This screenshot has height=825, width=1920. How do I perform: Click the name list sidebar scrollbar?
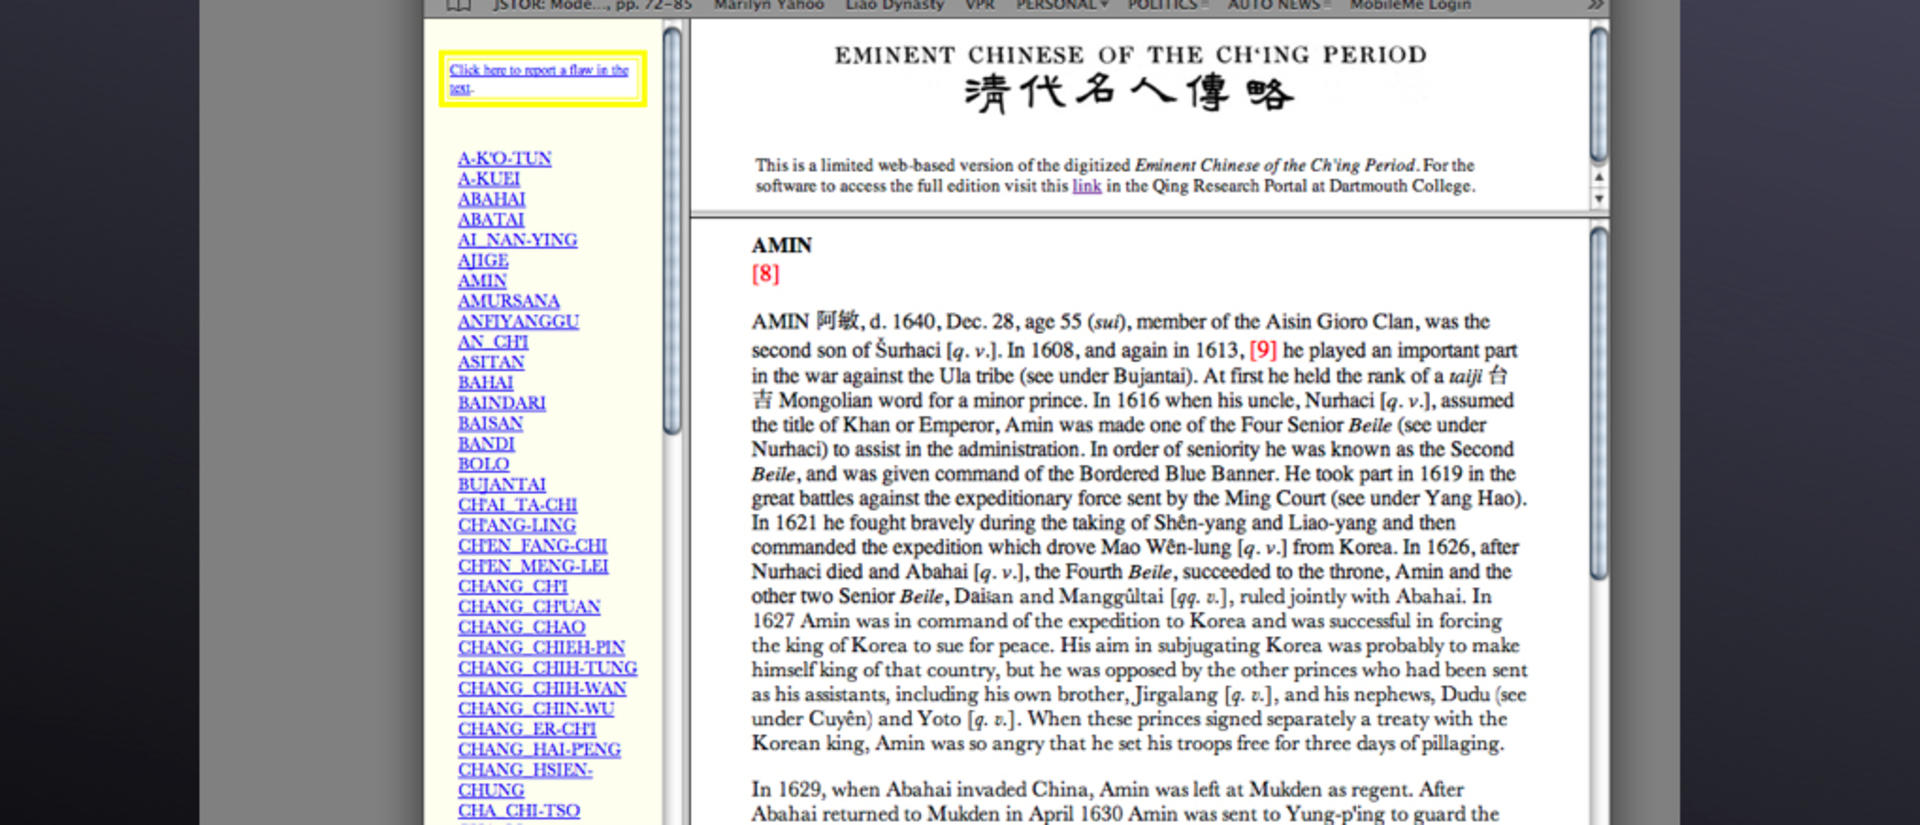tap(672, 231)
